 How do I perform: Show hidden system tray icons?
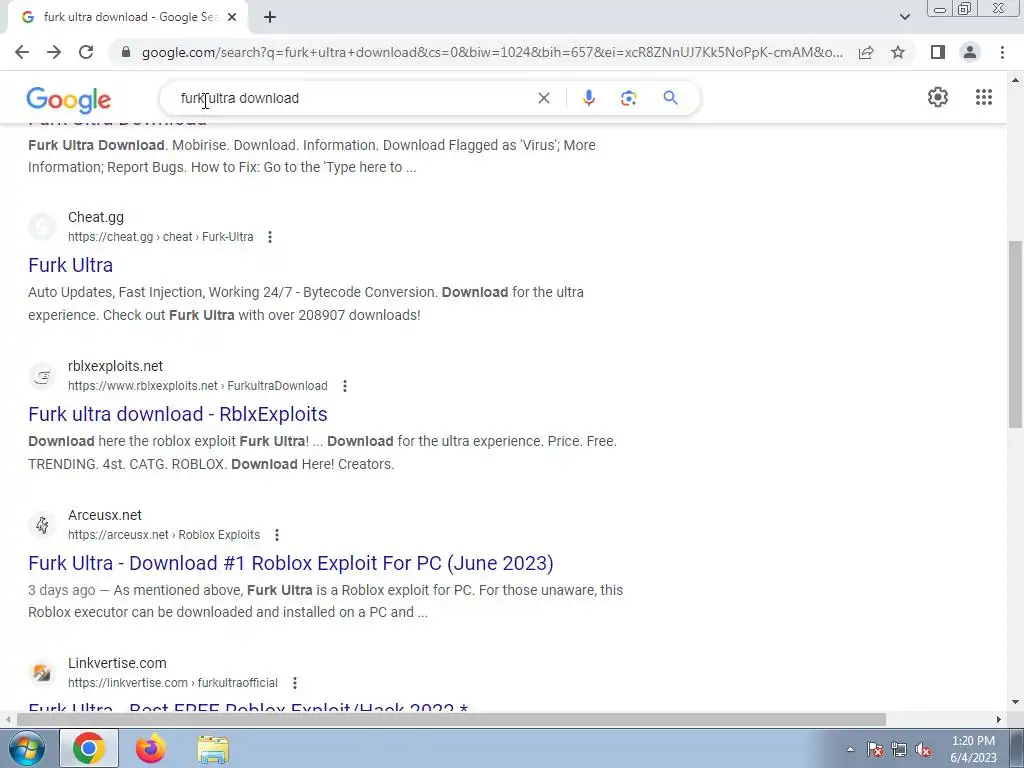(850, 749)
